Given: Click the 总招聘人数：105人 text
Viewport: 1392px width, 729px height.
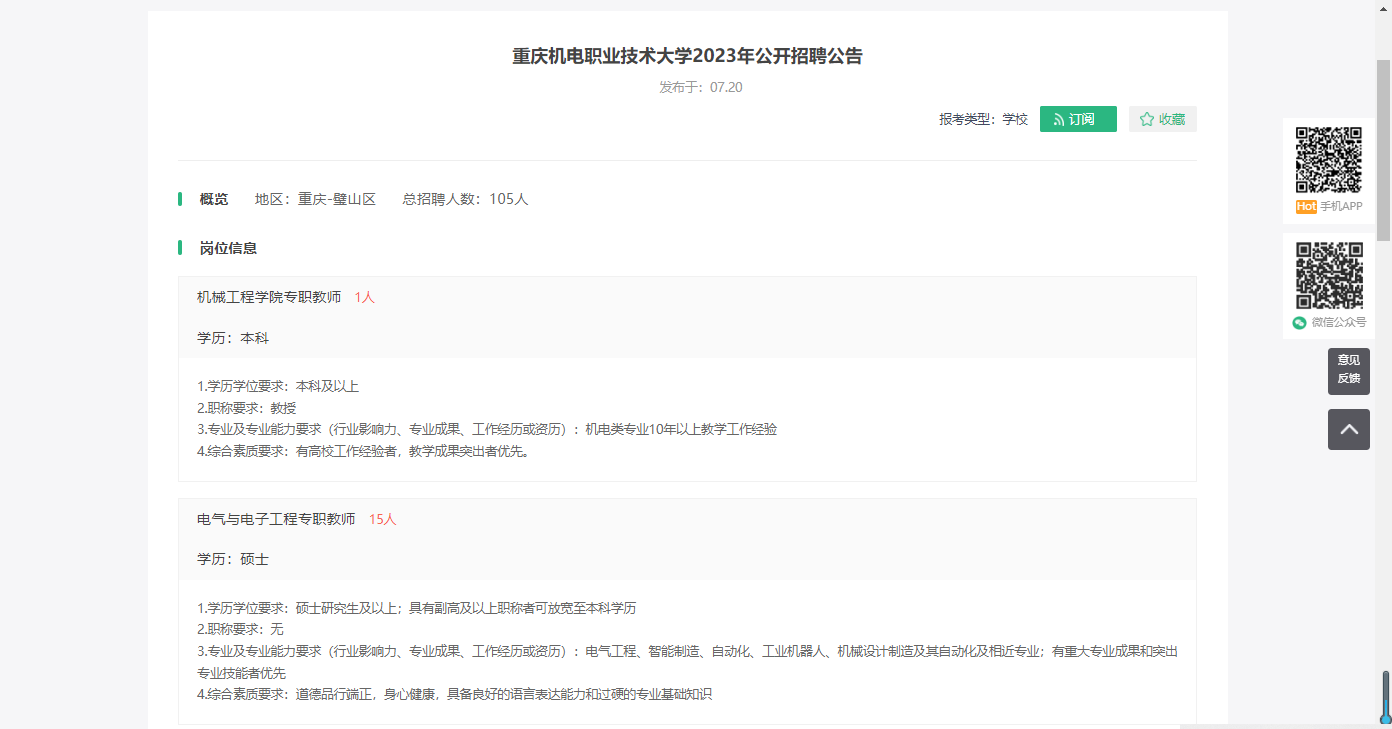Looking at the screenshot, I should click(465, 199).
